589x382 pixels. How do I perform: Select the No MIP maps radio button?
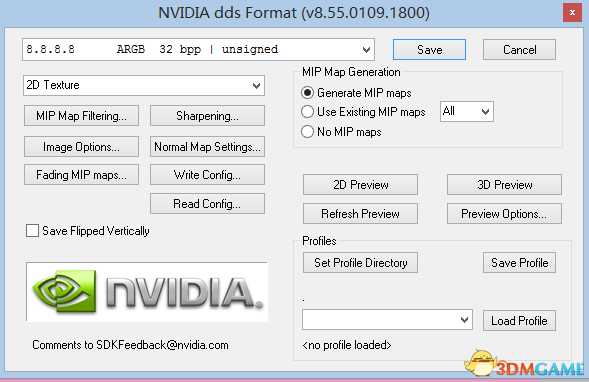click(307, 131)
